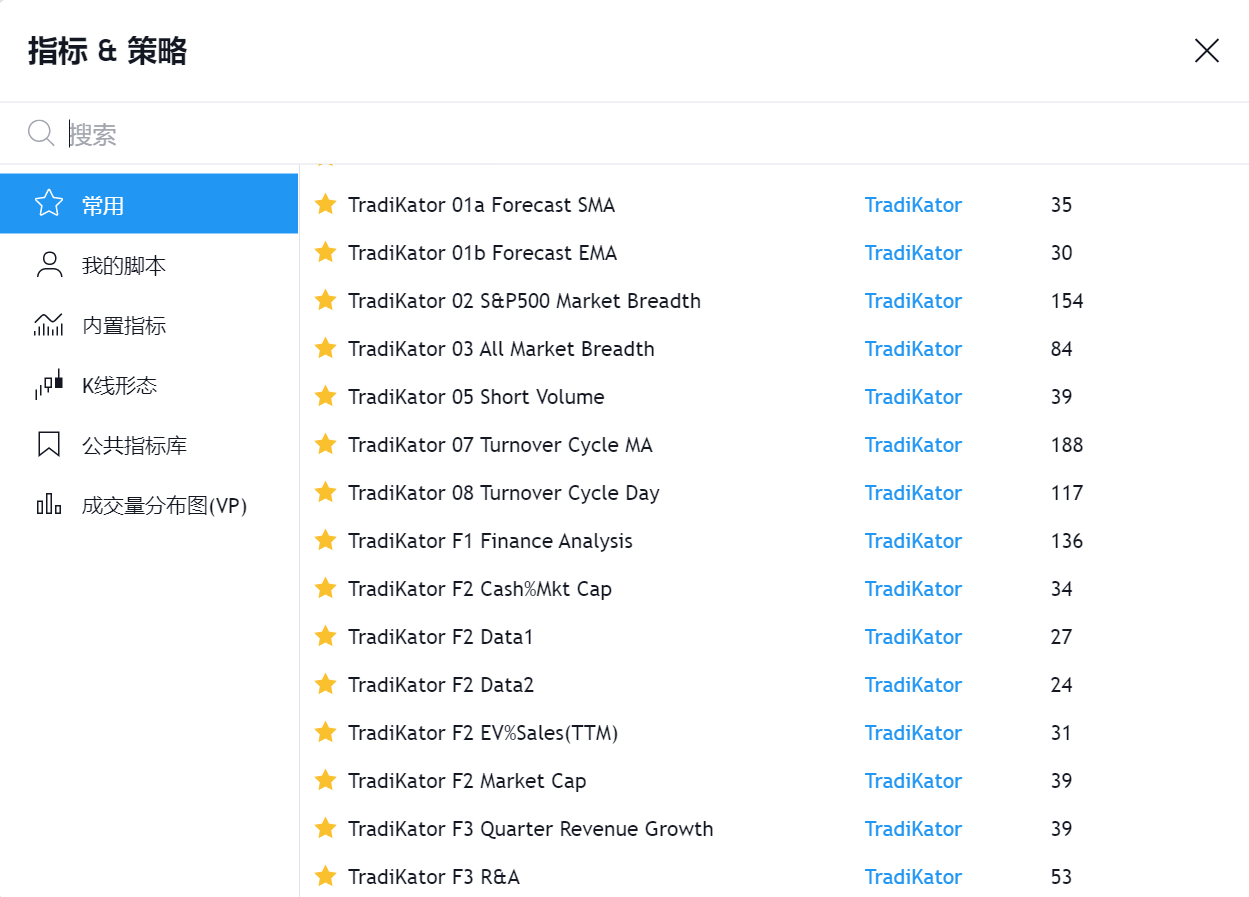Viewport: 1249px width, 897px height.
Task: Open the 常用 favorites category
Action: click(149, 205)
